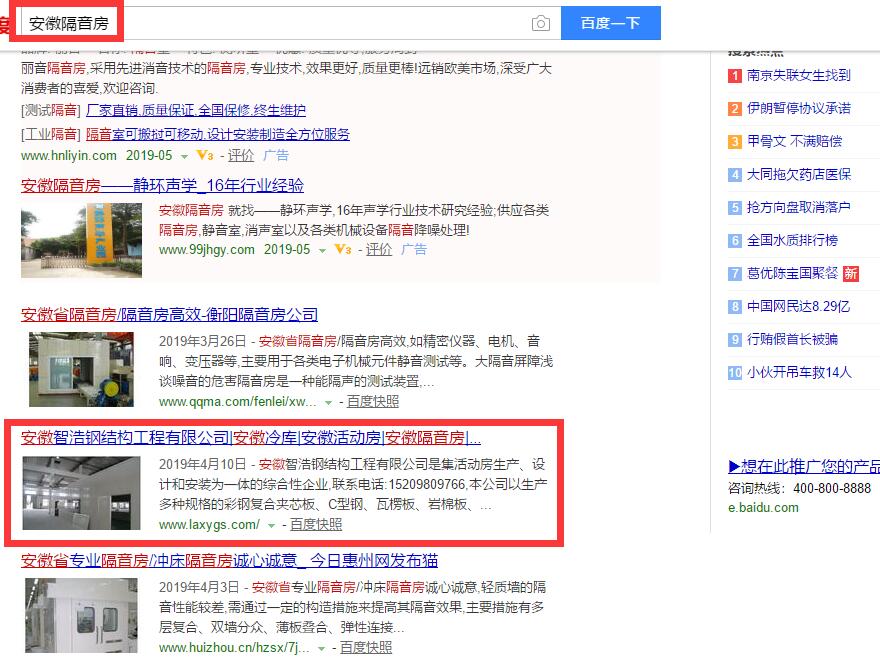Open hot search 甲骨文 不满赔偿
880x661 pixels.
pyautogui.click(x=794, y=141)
